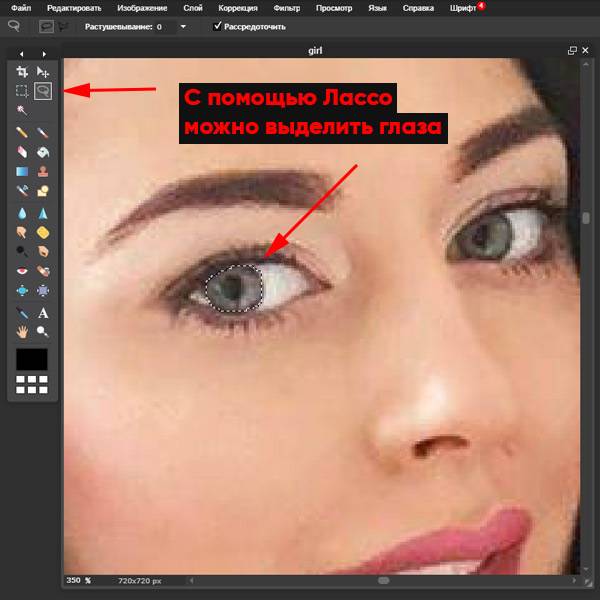Select the Red Eye Reduction tool
The image size is (600, 600).
point(22,271)
